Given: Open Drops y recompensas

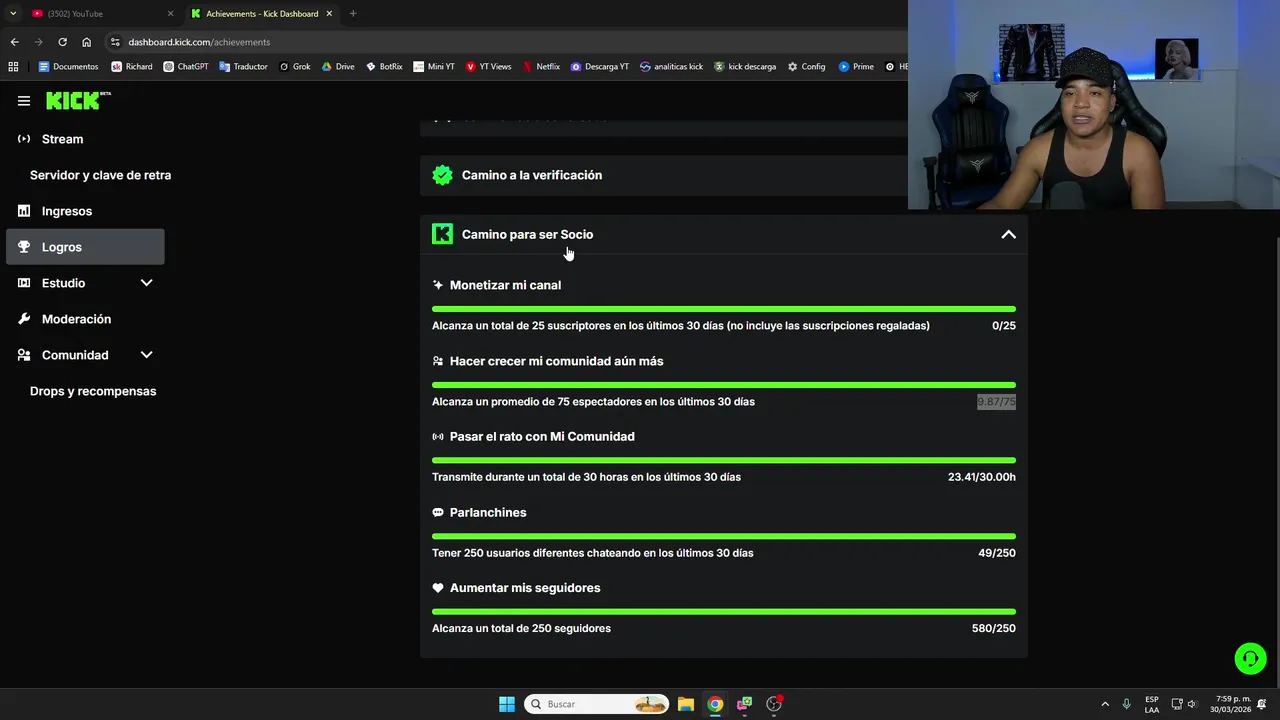Looking at the screenshot, I should pyautogui.click(x=93, y=391).
